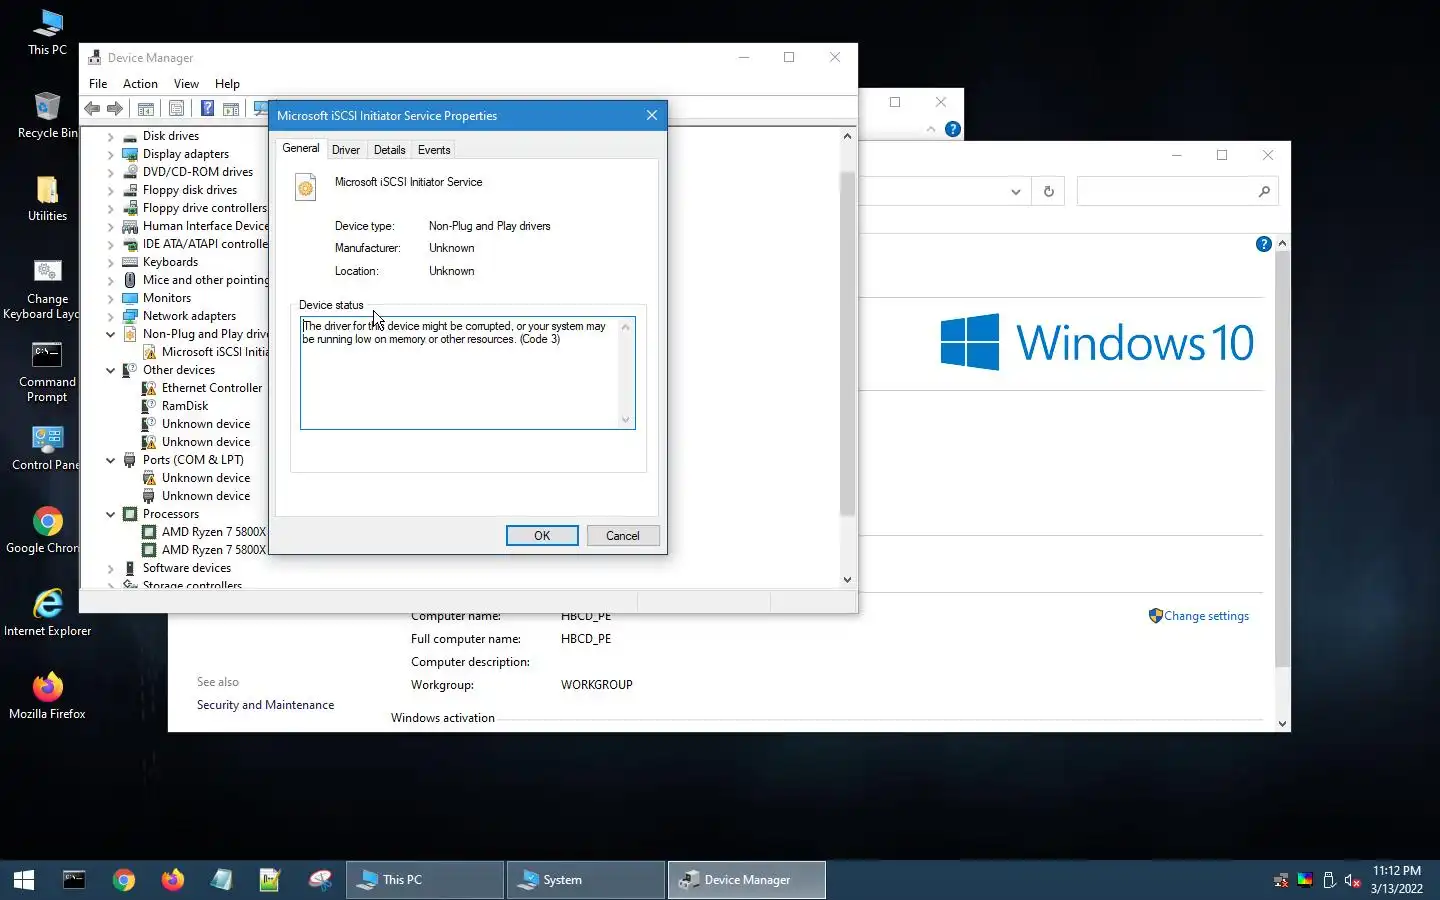Switch to the Events tab
This screenshot has height=900, width=1440.
point(434,150)
